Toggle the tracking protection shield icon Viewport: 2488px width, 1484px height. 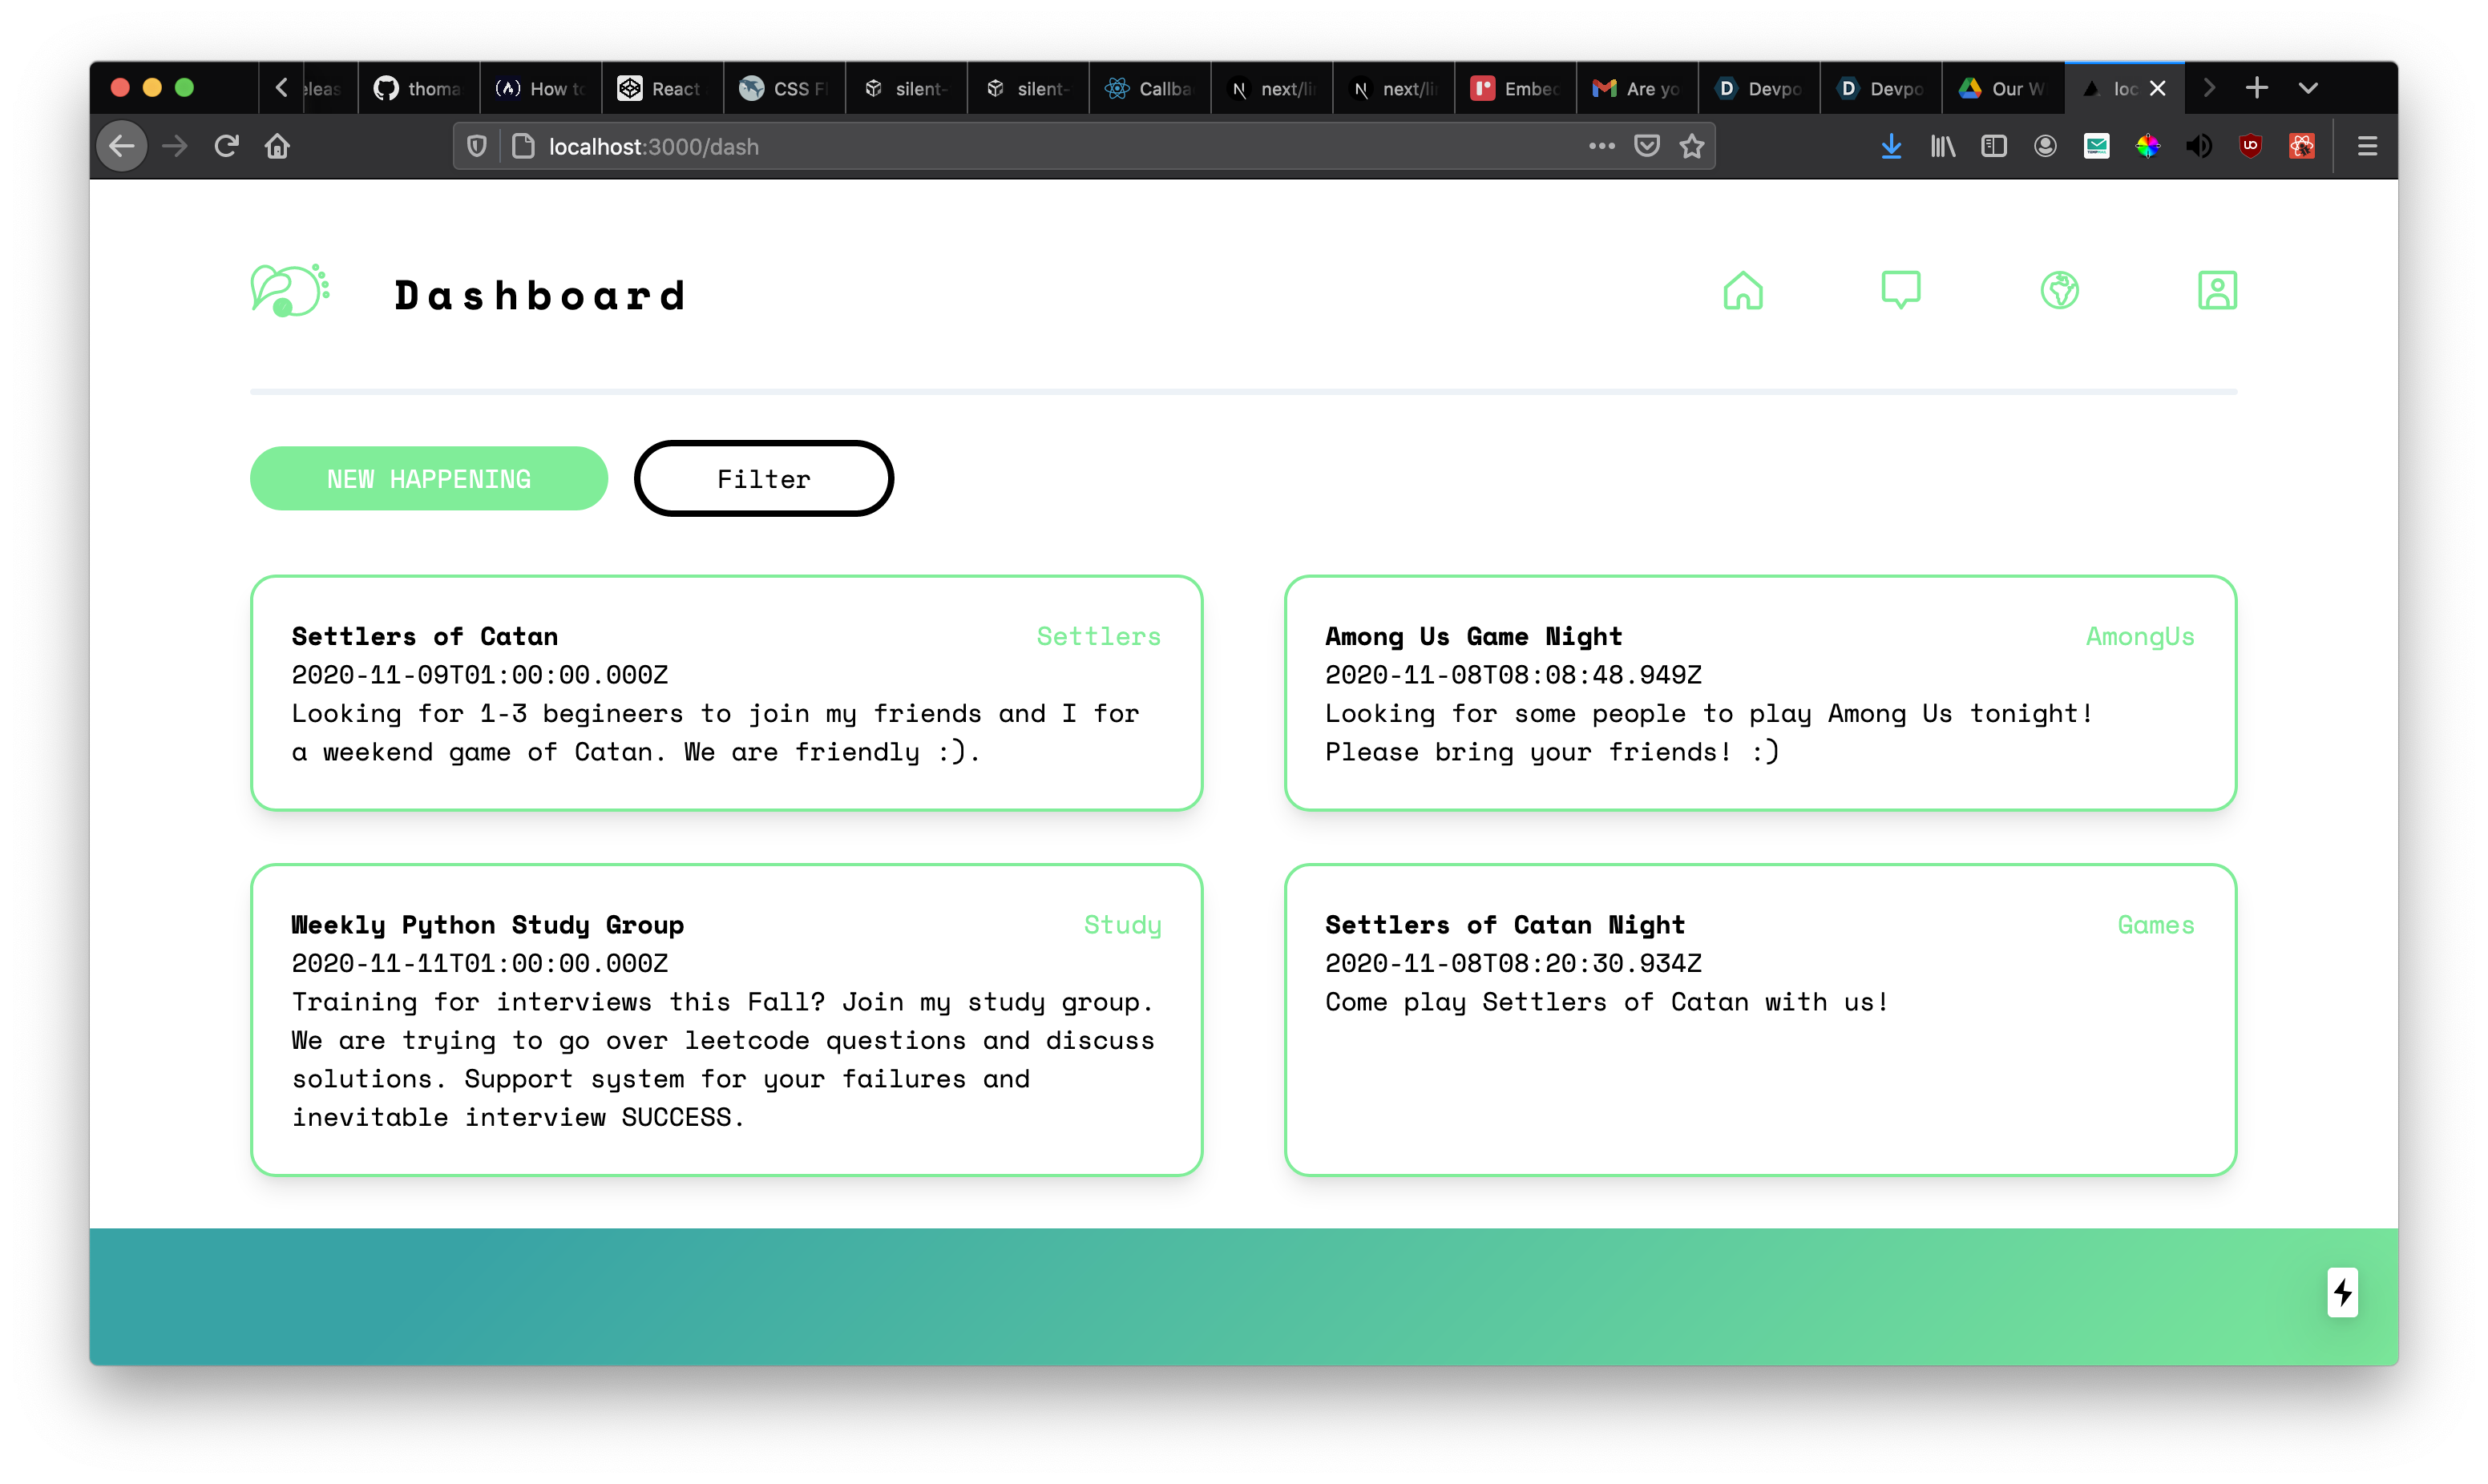477,147
